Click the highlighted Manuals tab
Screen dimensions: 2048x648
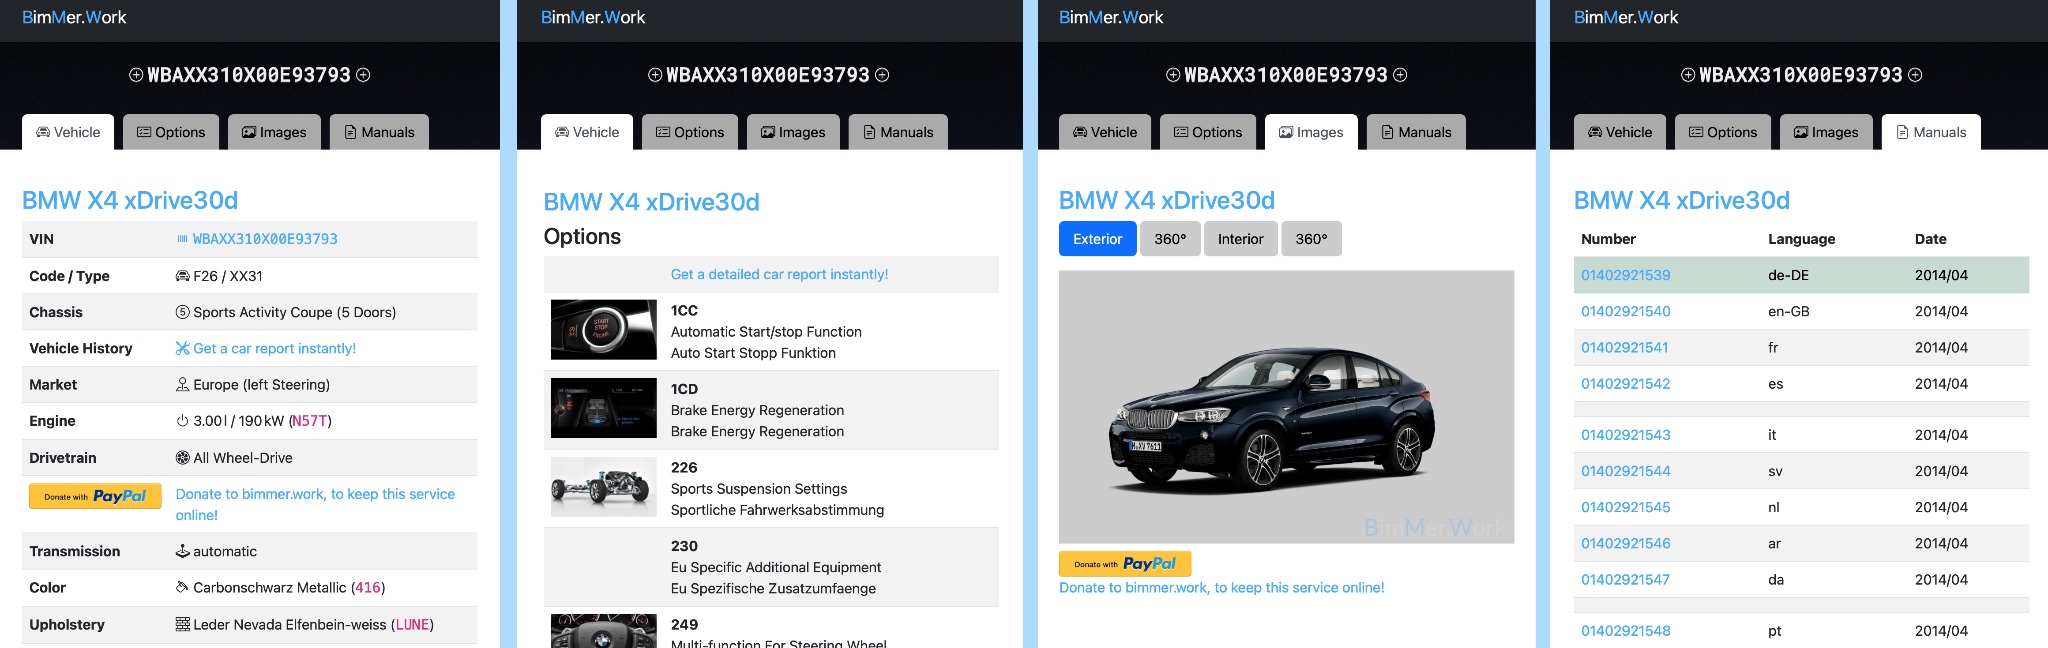(1930, 132)
